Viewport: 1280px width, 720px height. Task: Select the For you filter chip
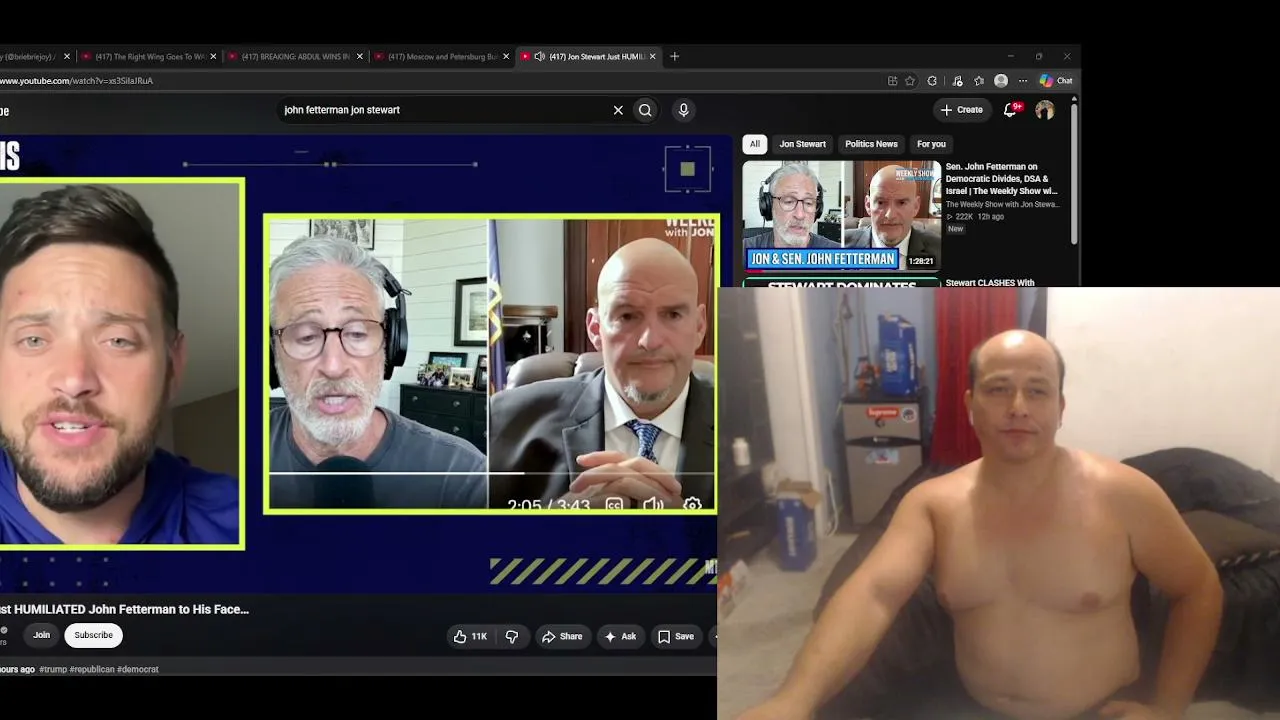pos(931,144)
